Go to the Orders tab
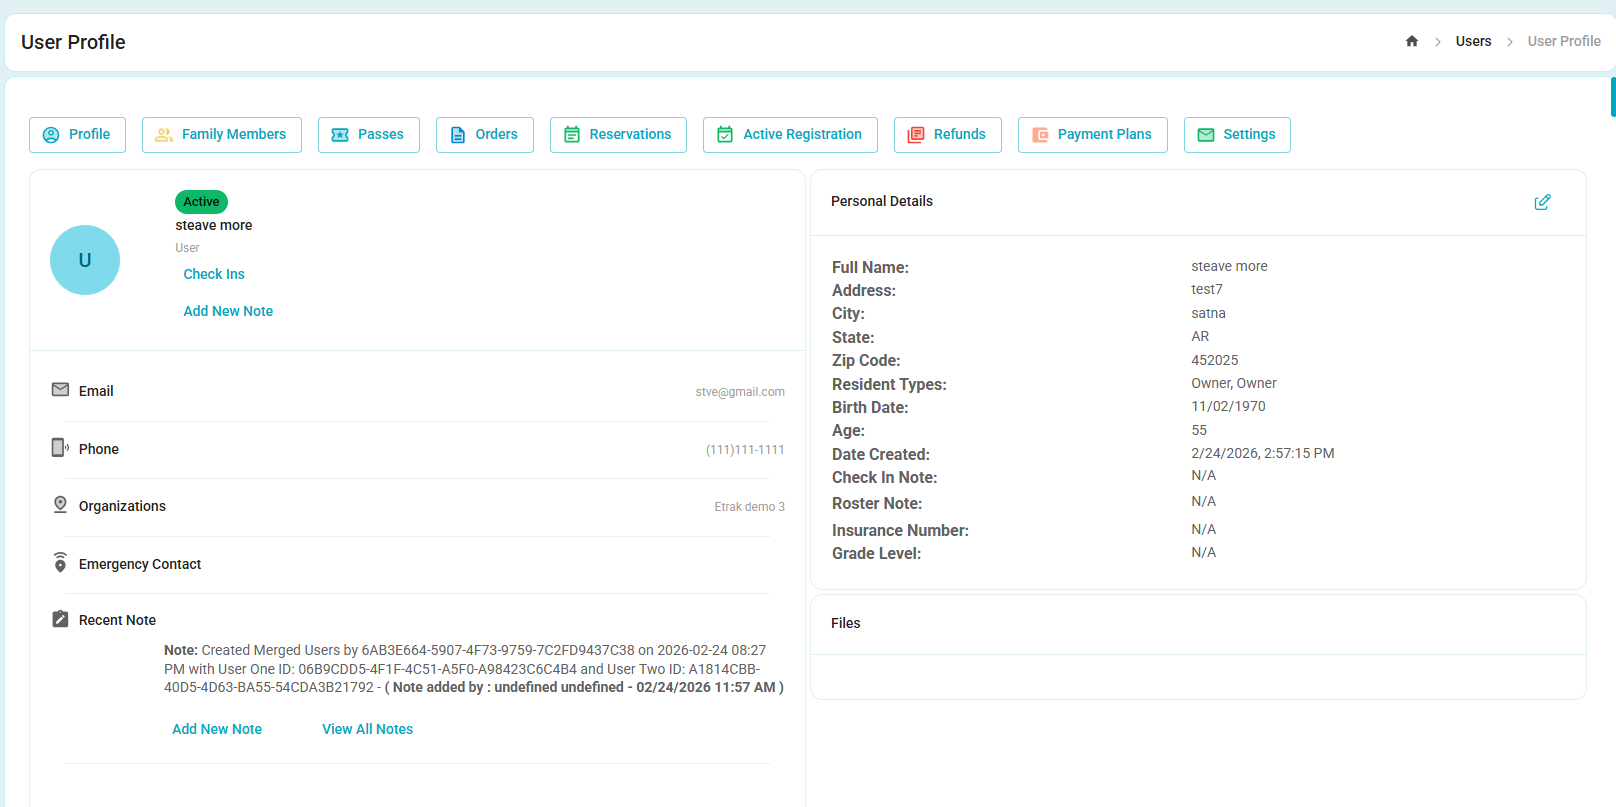This screenshot has height=807, width=1616. point(485,135)
